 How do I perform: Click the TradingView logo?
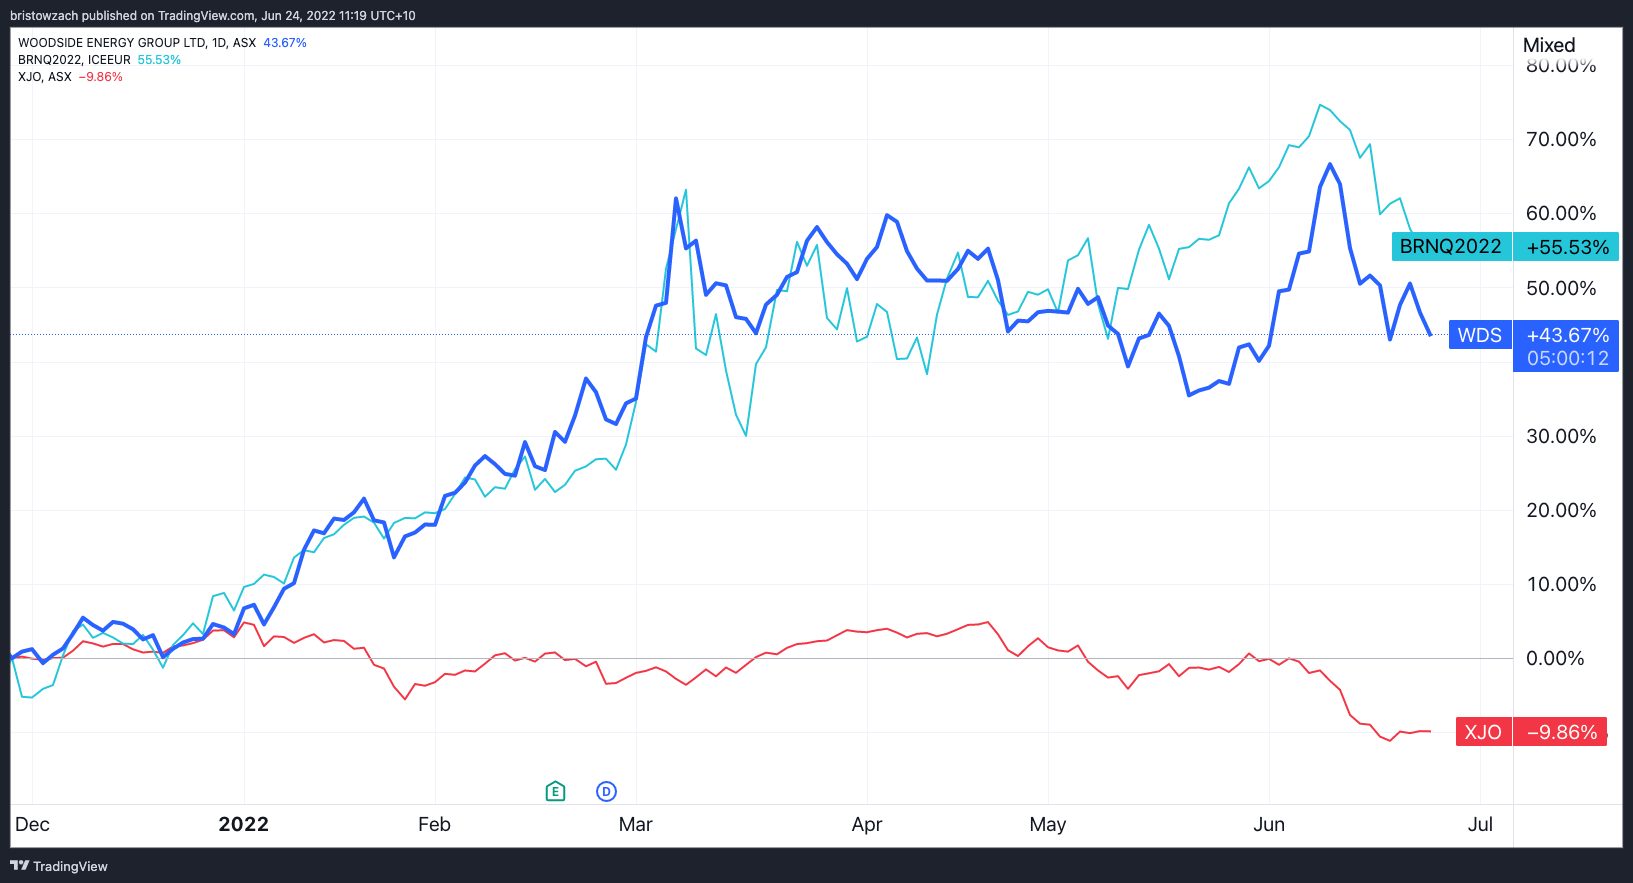[x=59, y=866]
